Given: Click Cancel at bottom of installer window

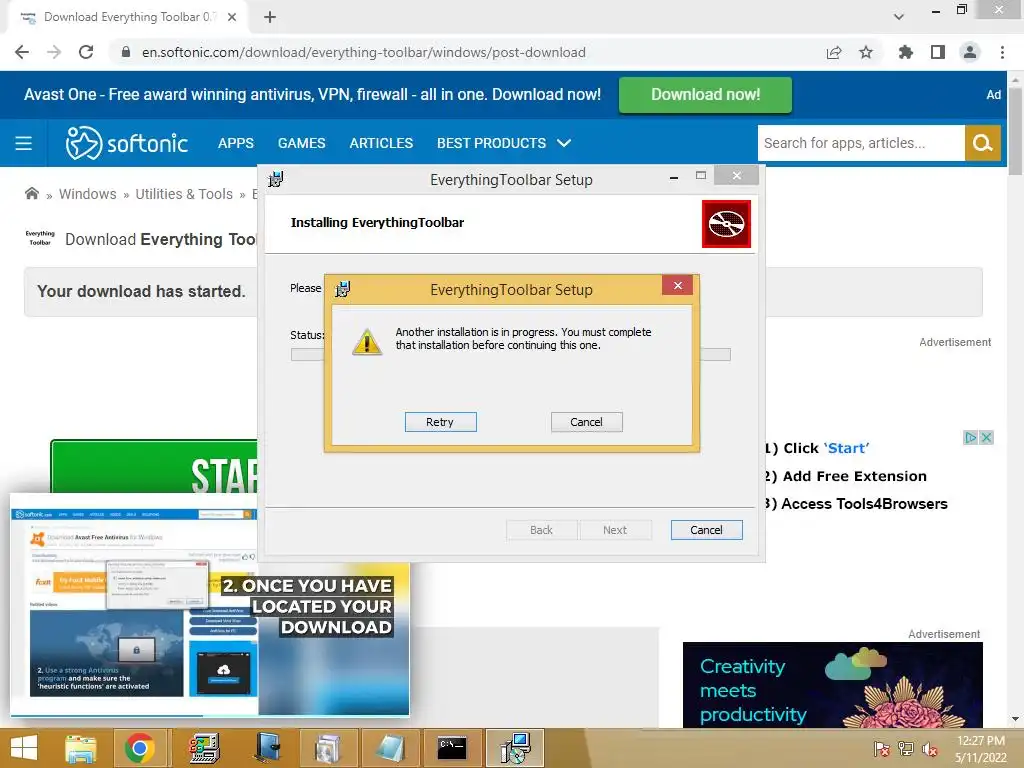Looking at the screenshot, I should click(706, 530).
